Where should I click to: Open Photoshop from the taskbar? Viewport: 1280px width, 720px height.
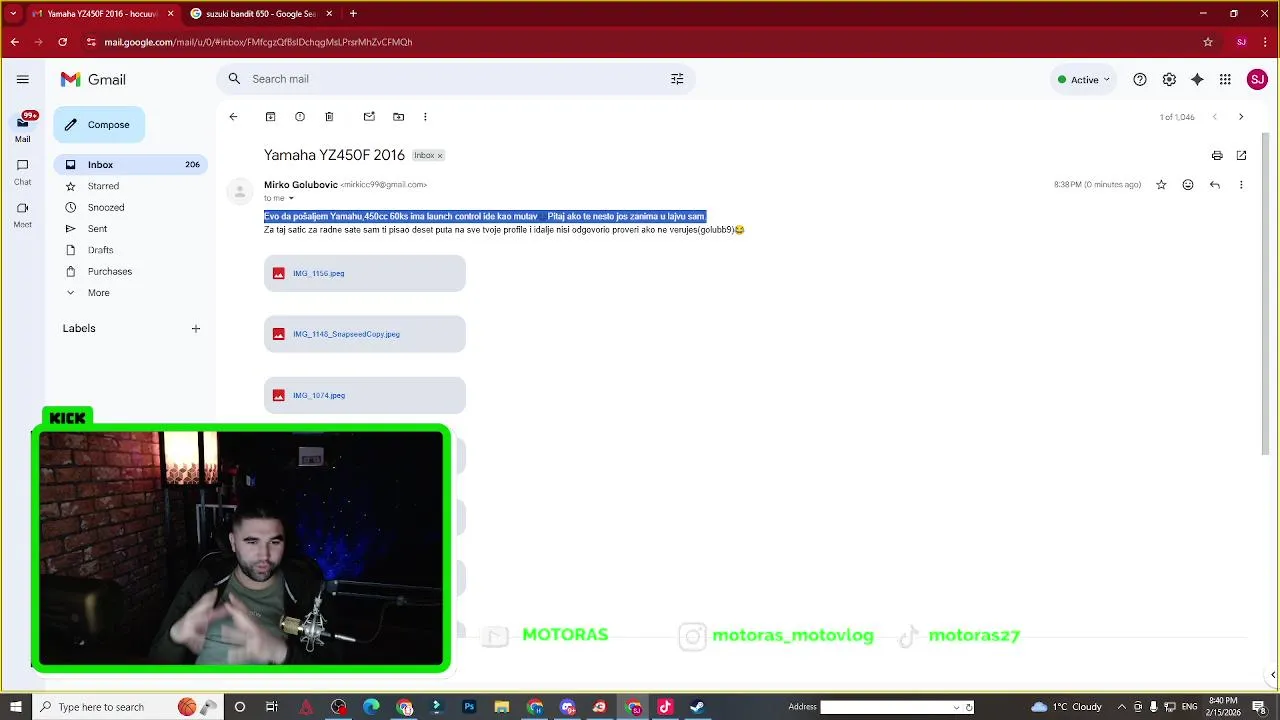[x=469, y=707]
